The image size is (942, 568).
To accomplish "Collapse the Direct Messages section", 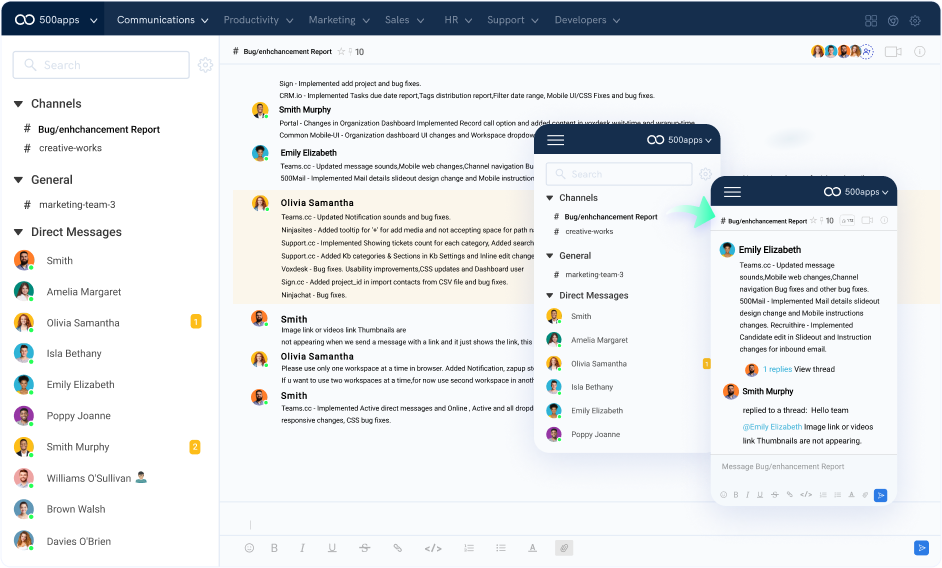I will (x=18, y=232).
